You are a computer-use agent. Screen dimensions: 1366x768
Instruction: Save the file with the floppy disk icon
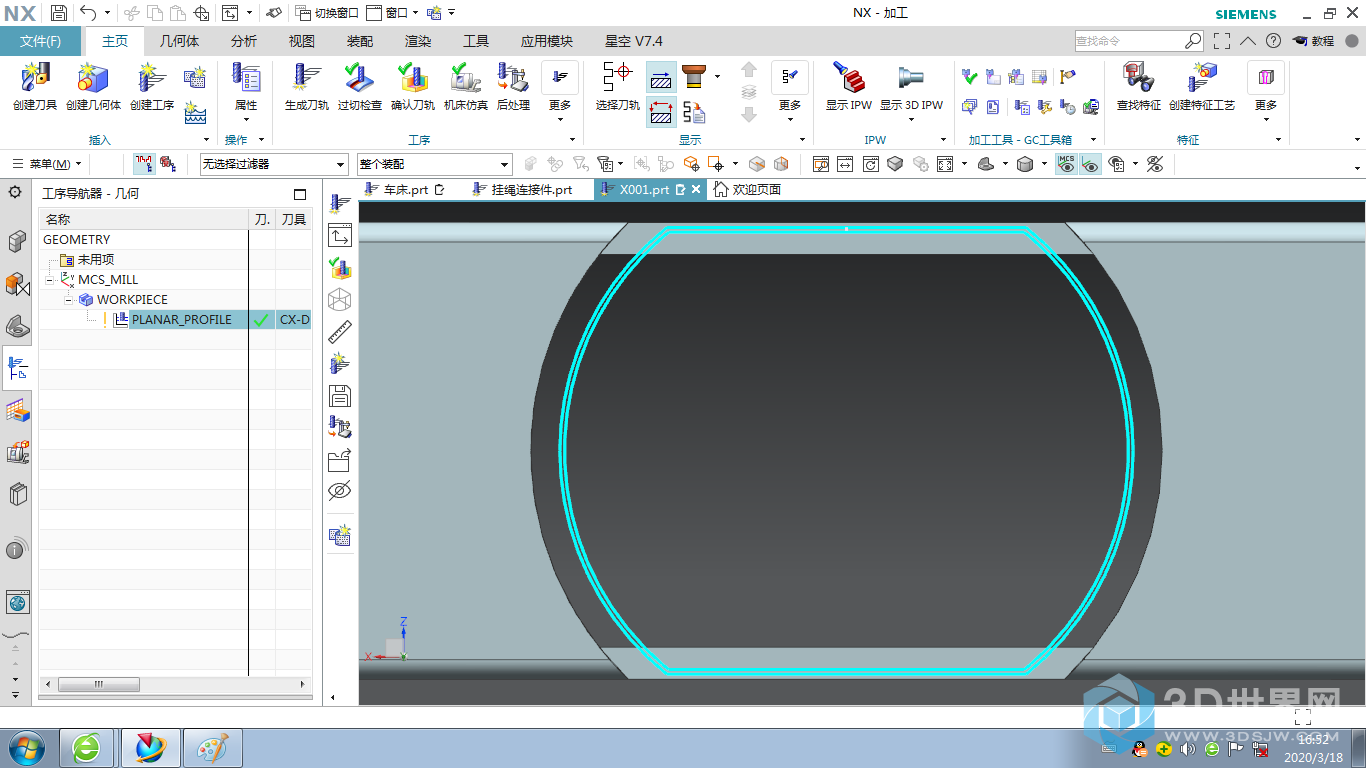click(x=59, y=13)
